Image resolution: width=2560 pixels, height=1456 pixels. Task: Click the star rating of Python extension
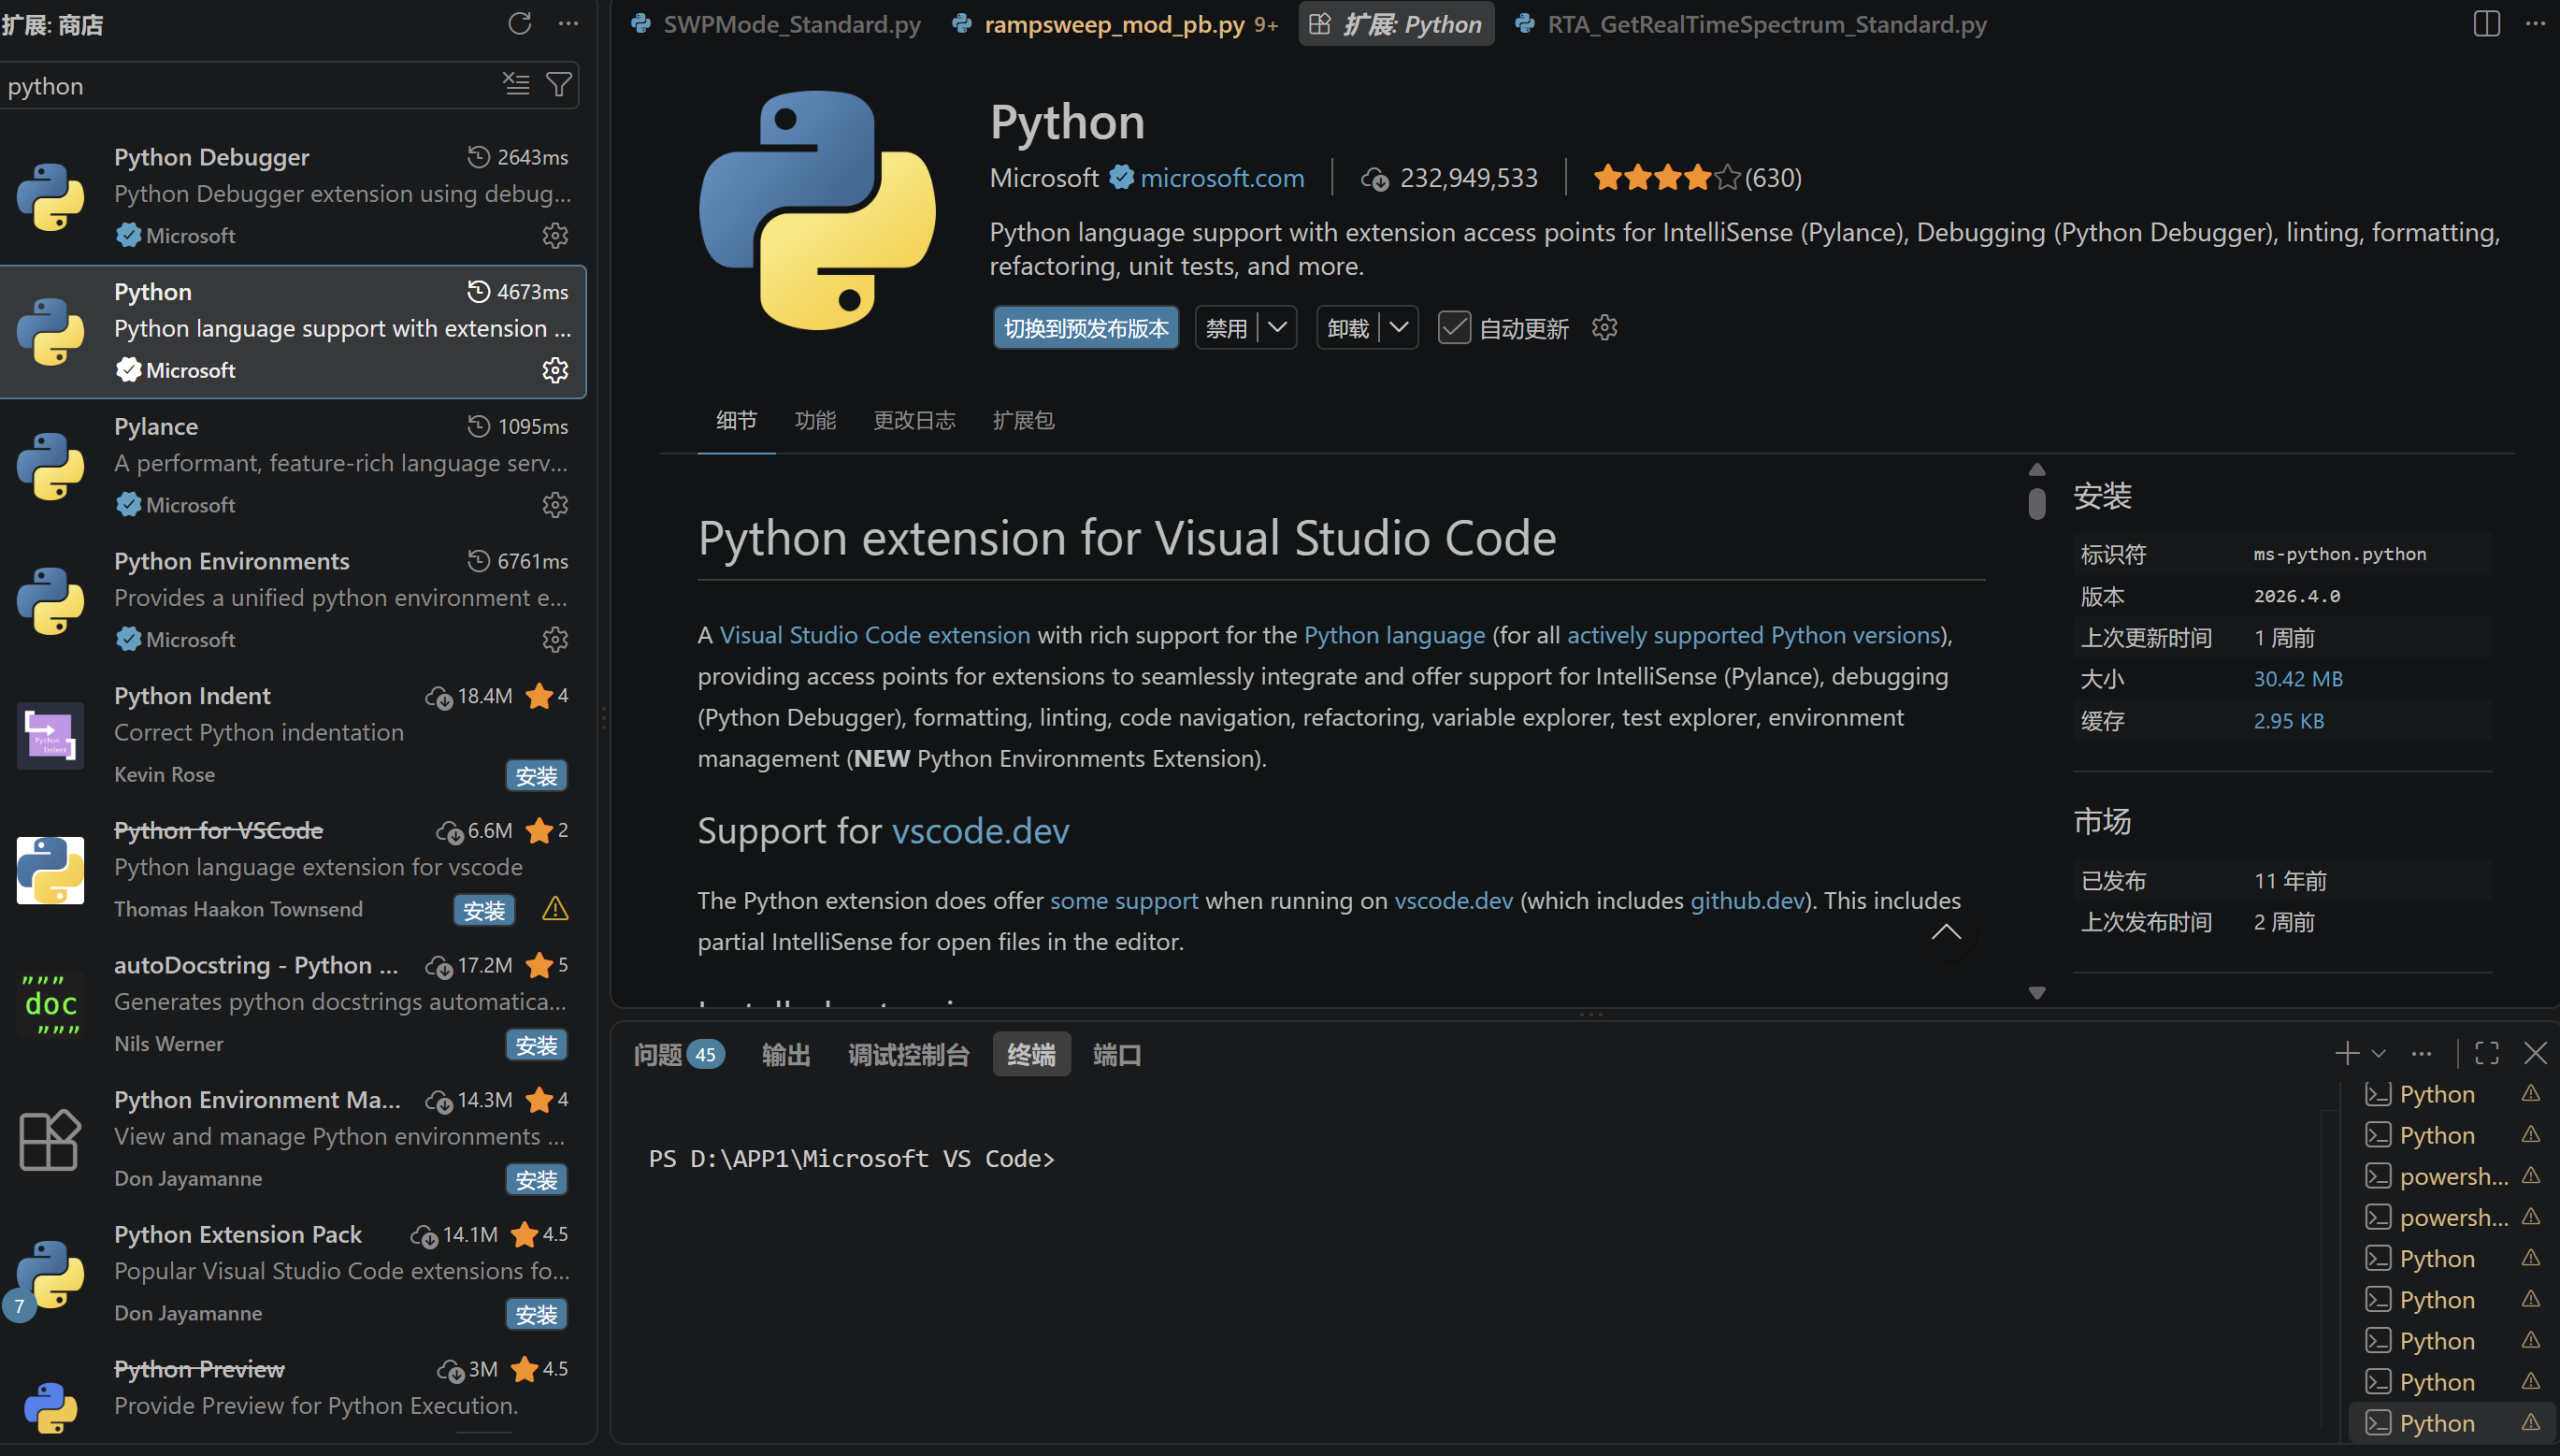click(1696, 178)
